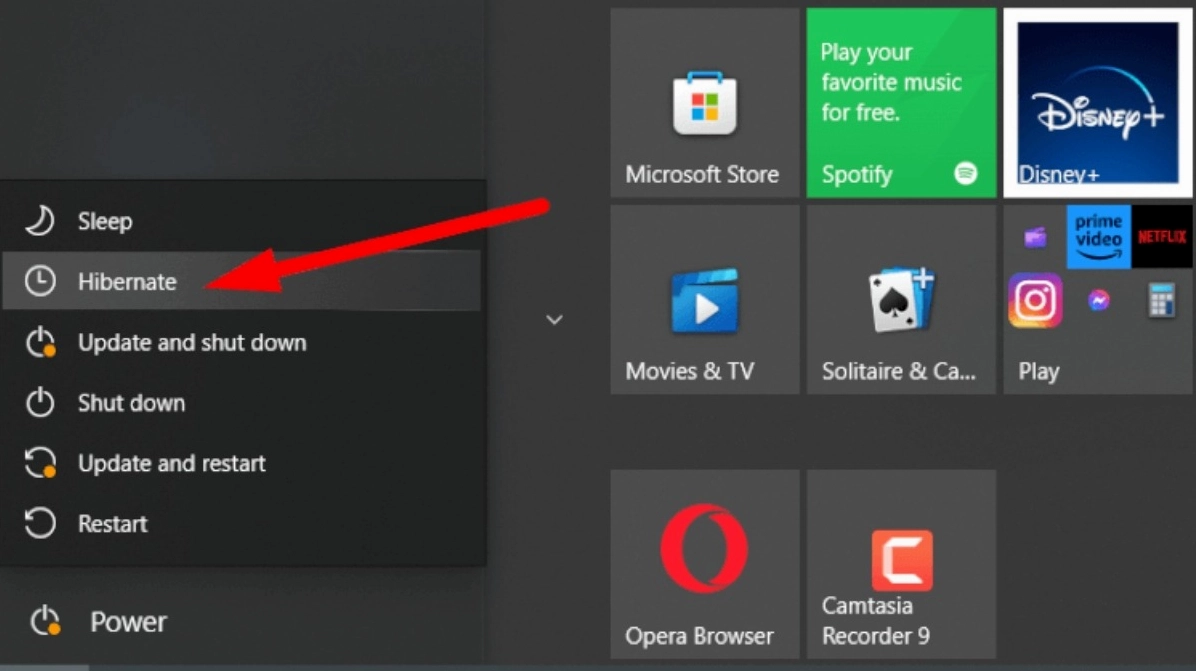1196x671 pixels.
Task: Choose Hibernate in the power menu
Action: [x=127, y=282]
